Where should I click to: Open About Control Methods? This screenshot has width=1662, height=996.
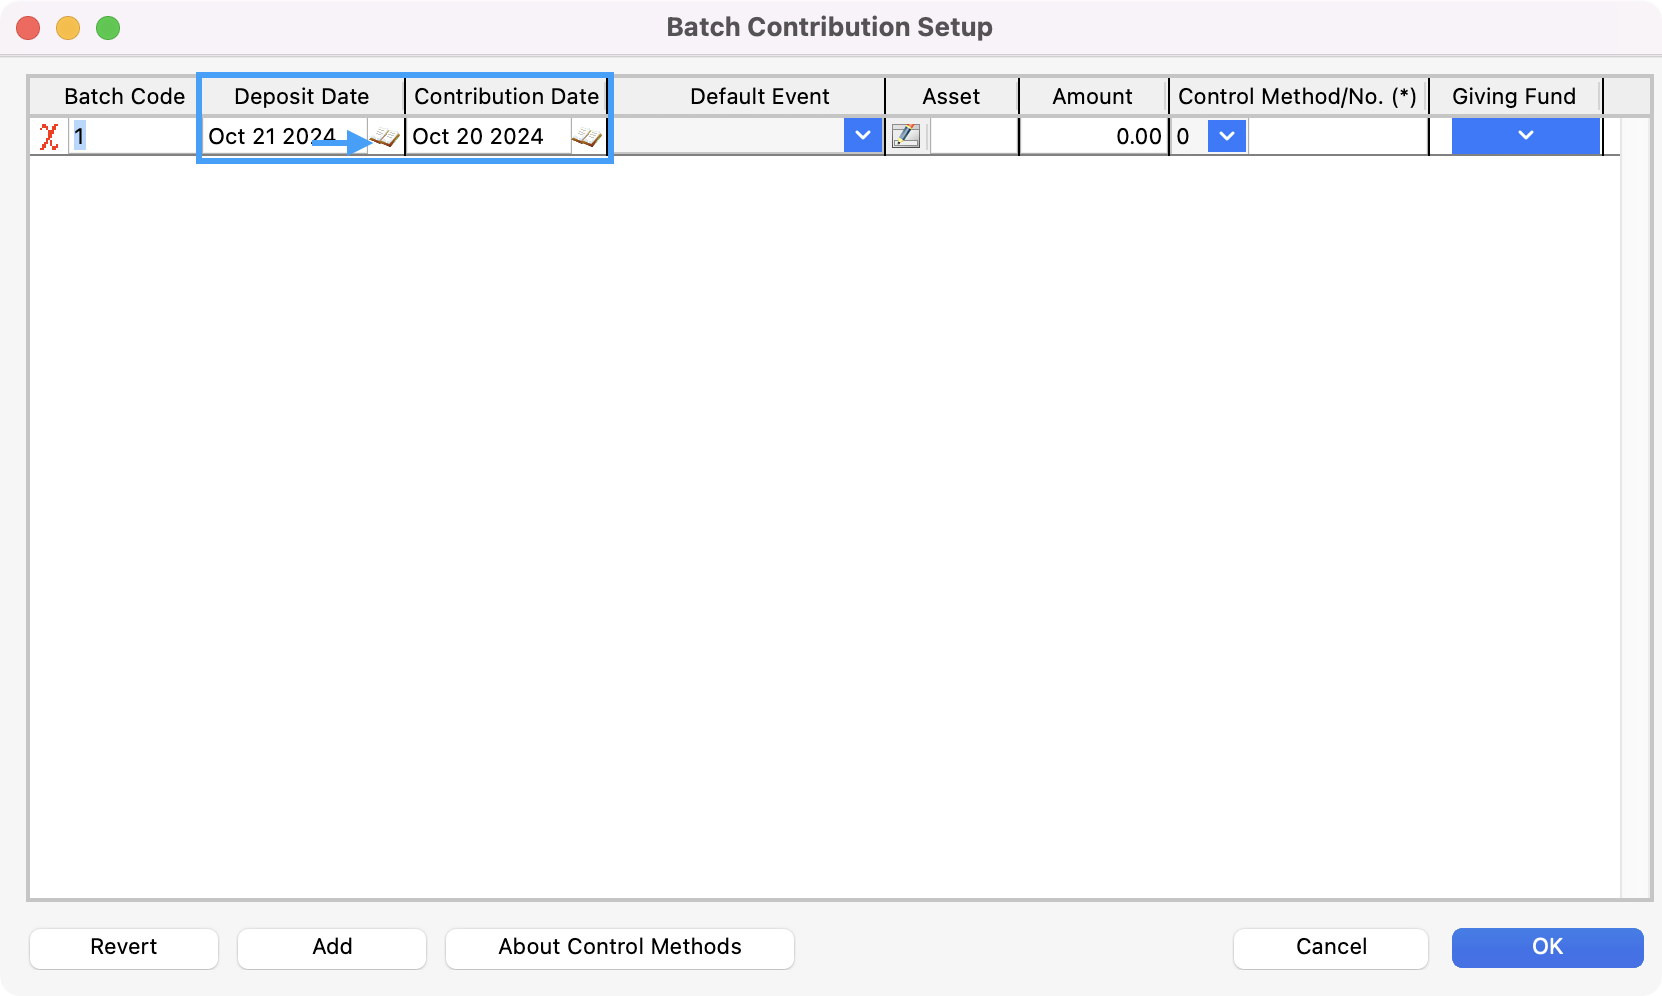coord(619,947)
